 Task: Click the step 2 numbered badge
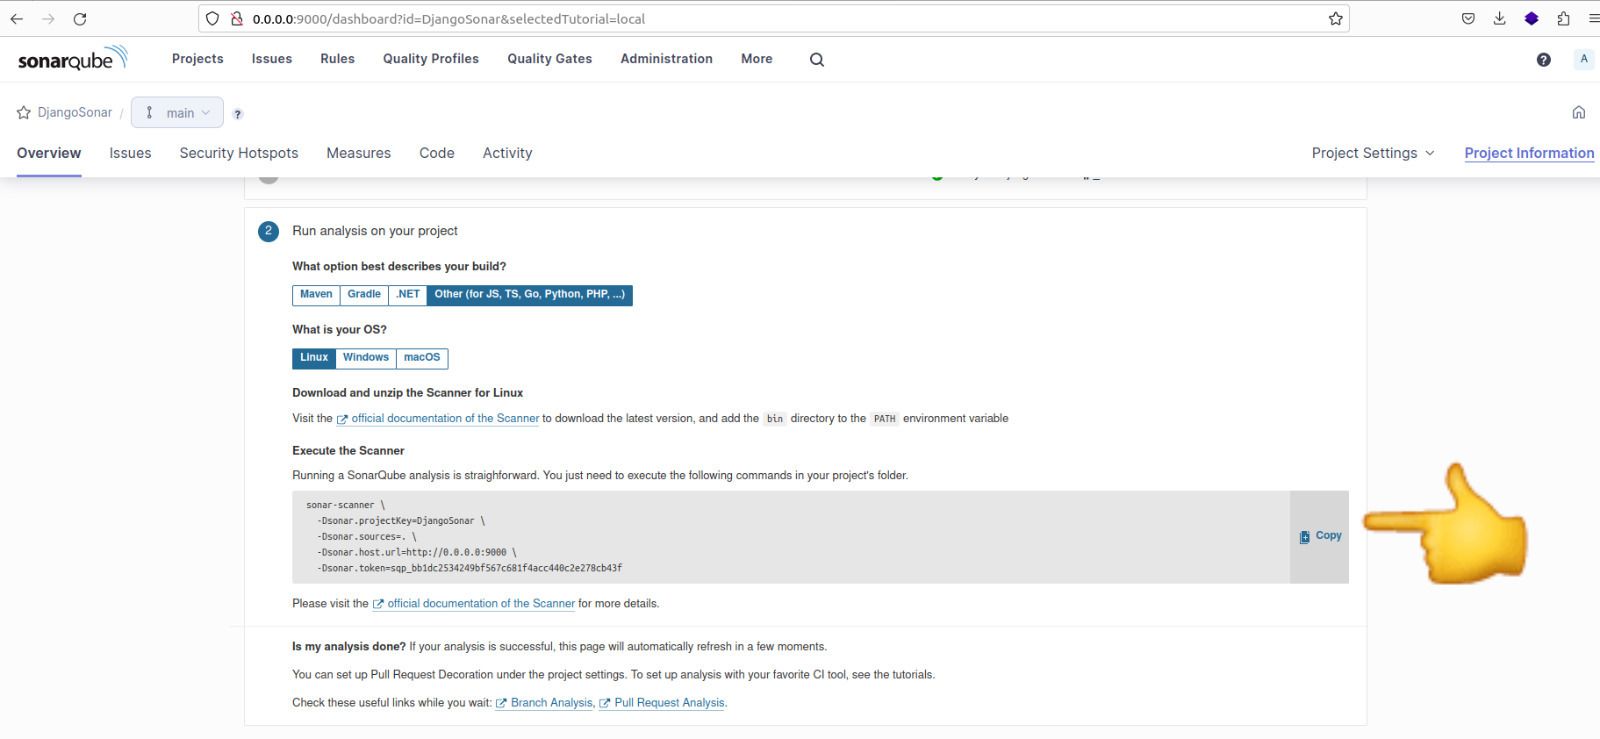coord(268,231)
